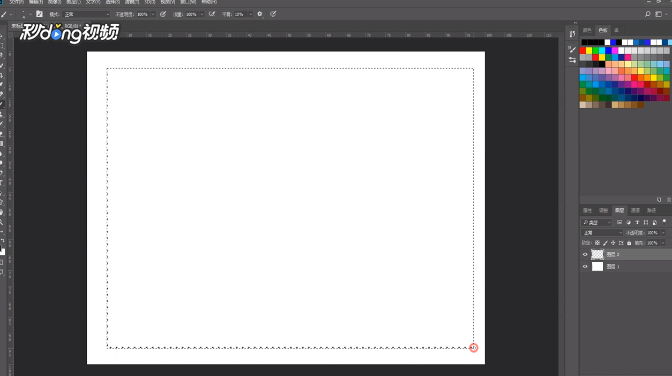Click the layer opacity value field
This screenshot has height=376, width=672.
pyautogui.click(x=653, y=233)
